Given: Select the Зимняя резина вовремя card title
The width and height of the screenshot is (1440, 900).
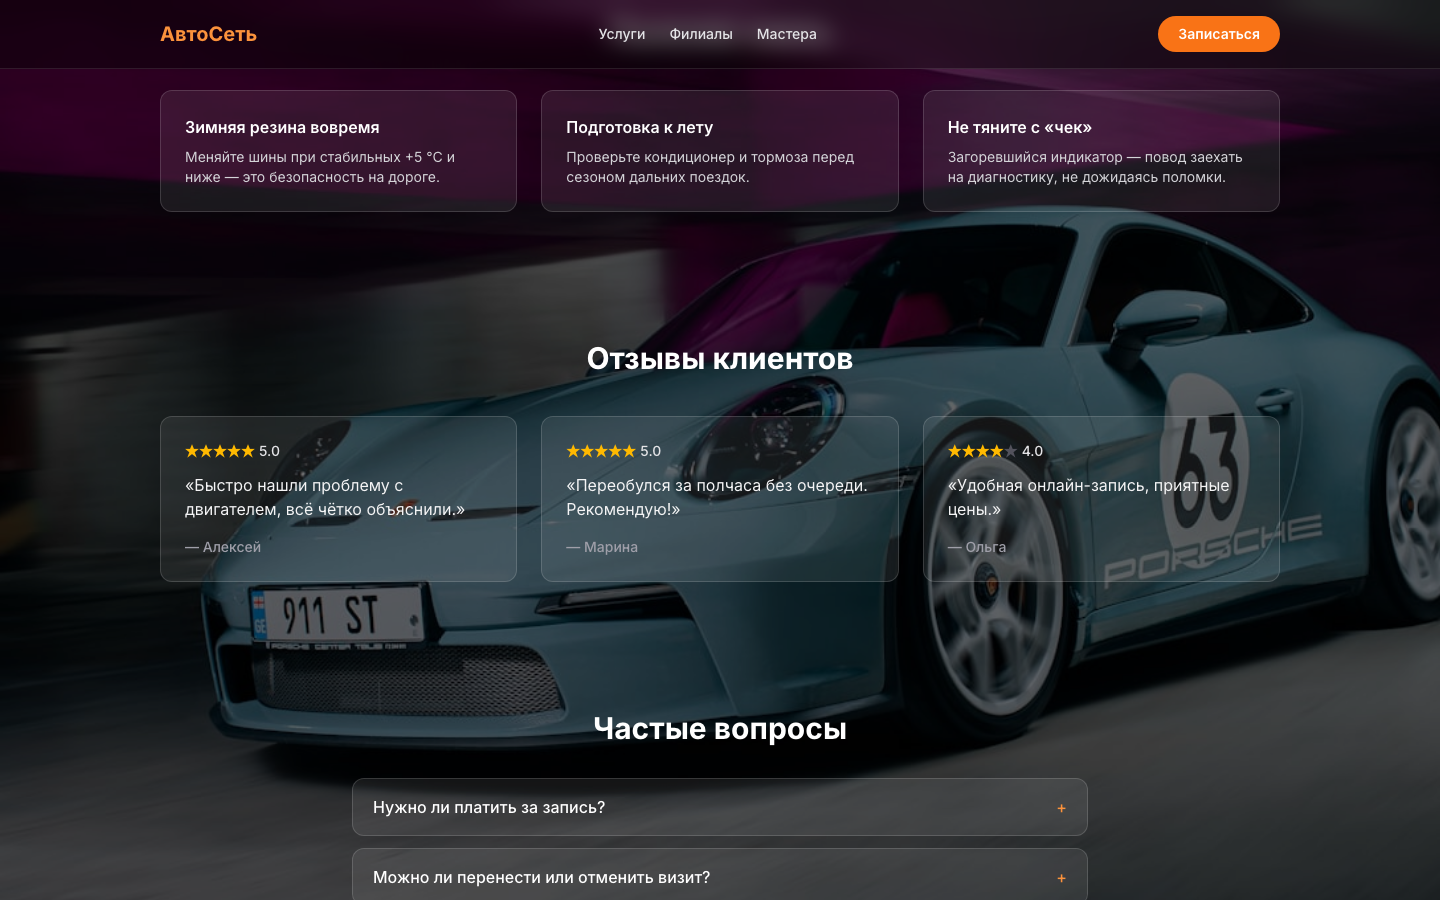Looking at the screenshot, I should point(282,127).
